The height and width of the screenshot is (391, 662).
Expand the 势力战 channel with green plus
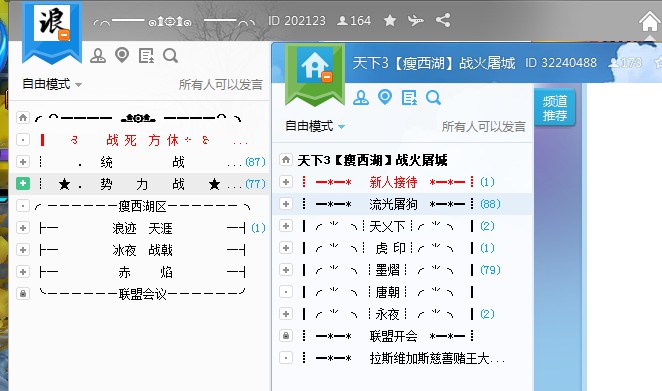[23, 184]
